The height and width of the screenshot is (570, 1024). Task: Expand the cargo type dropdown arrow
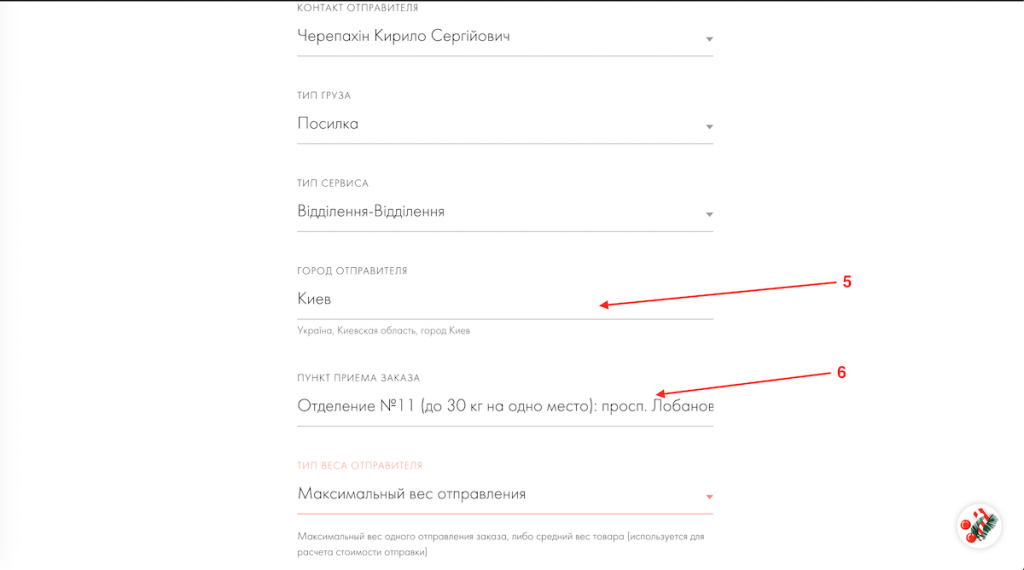click(709, 128)
